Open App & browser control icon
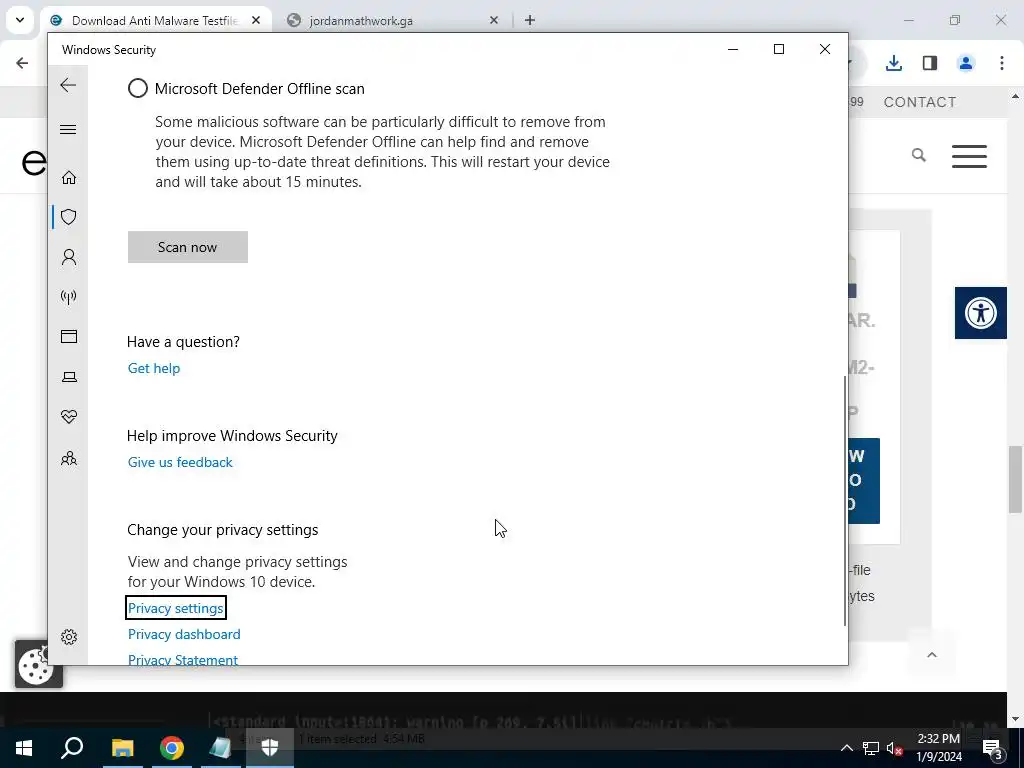The width and height of the screenshot is (1024, 768). click(x=69, y=336)
